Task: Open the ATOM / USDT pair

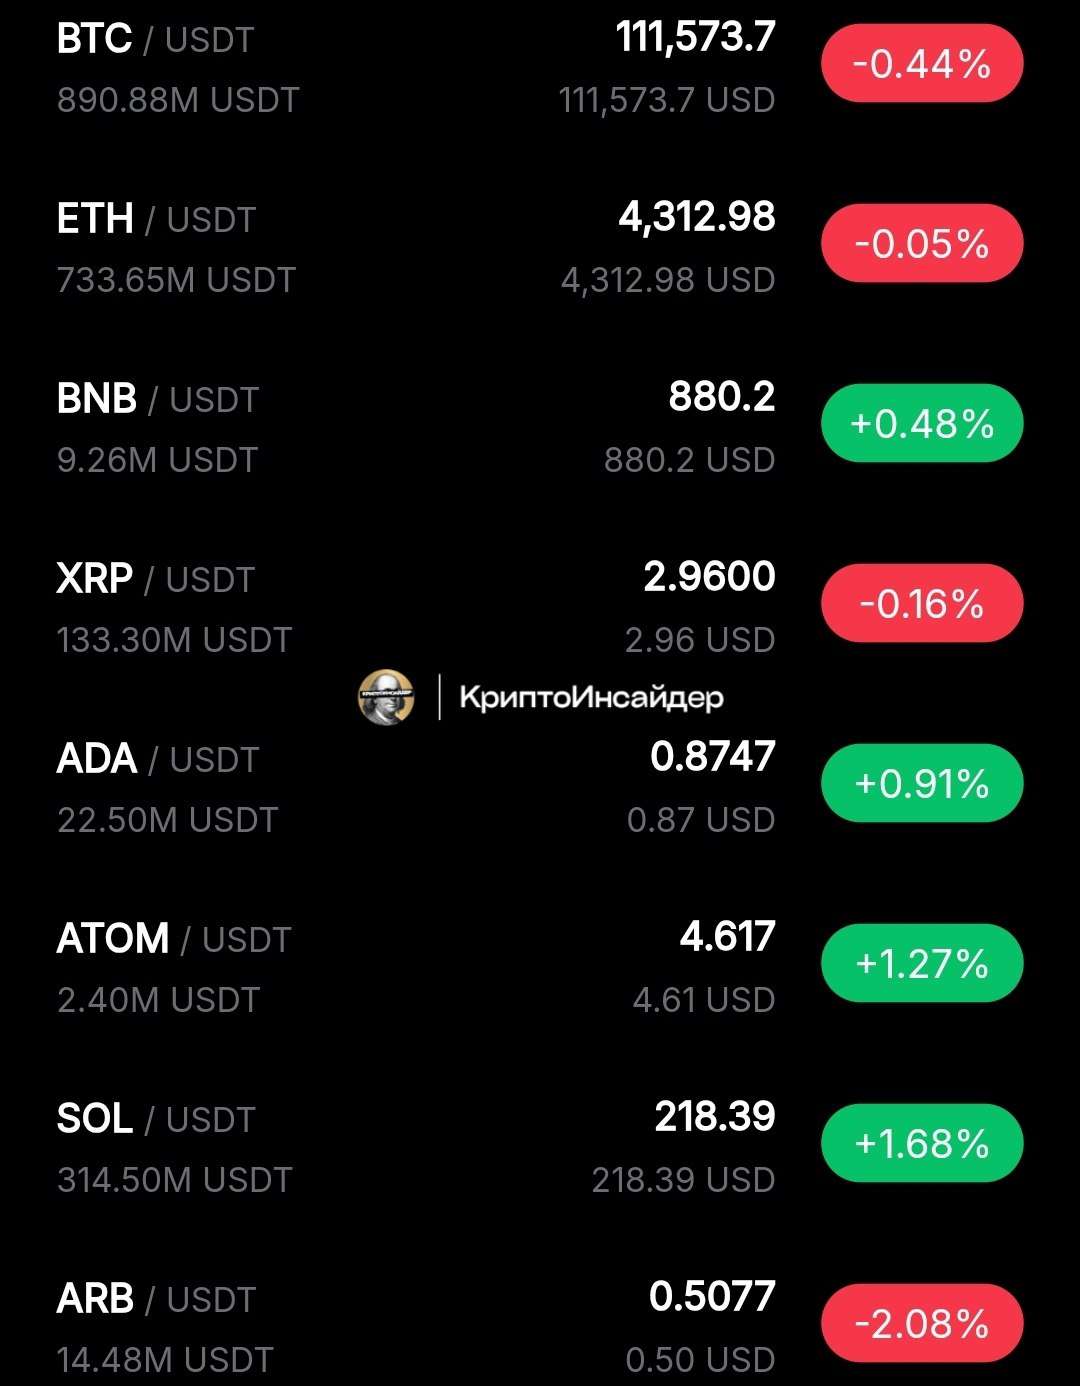Action: tap(540, 967)
